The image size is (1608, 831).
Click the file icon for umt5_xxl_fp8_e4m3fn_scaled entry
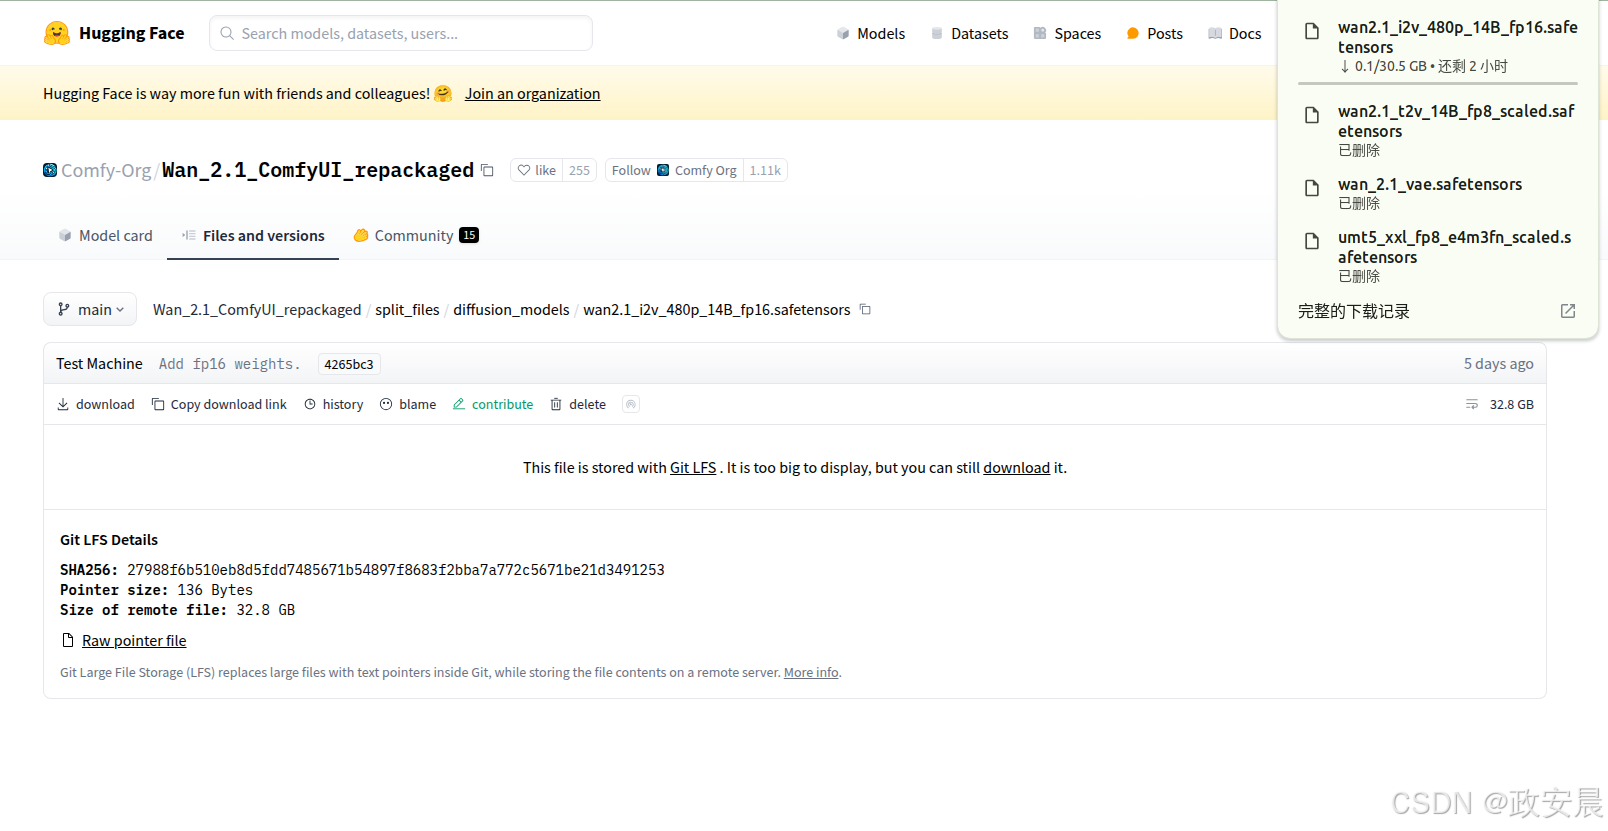(x=1312, y=241)
